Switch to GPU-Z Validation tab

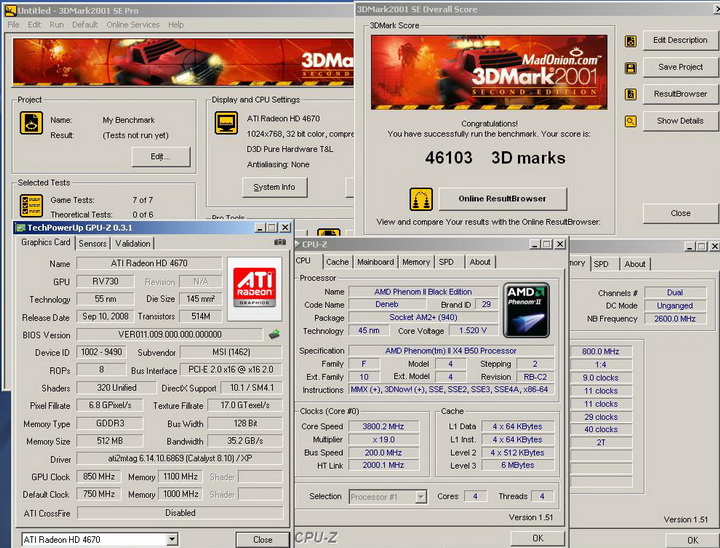[x=133, y=243]
